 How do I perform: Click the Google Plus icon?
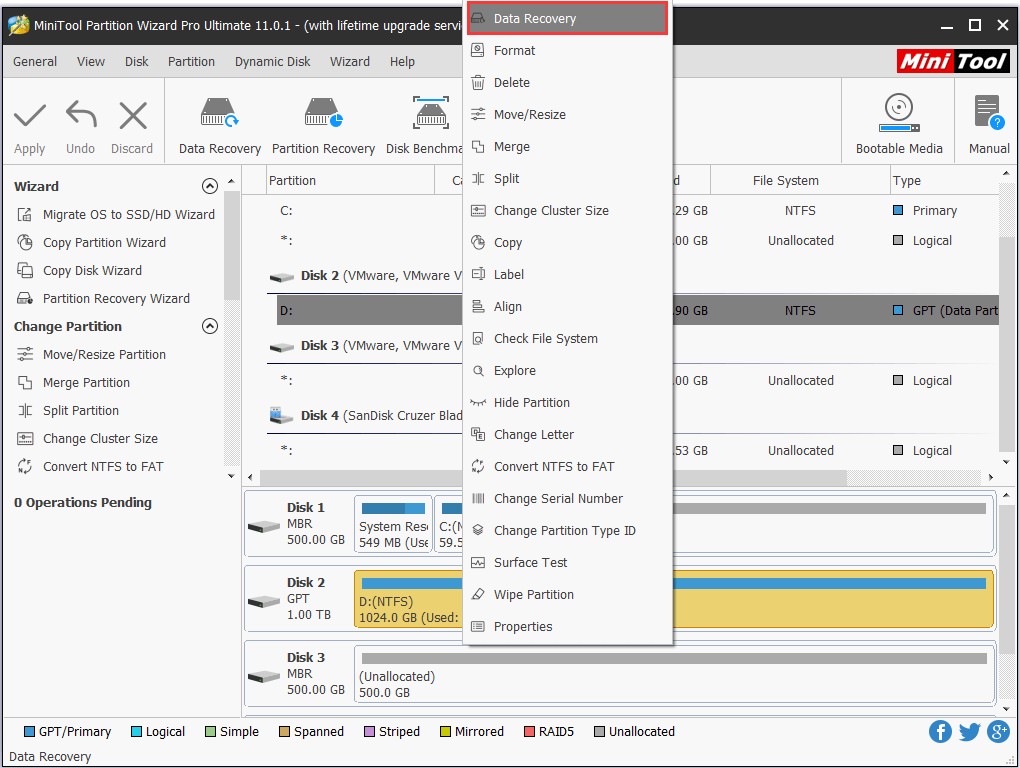999,732
